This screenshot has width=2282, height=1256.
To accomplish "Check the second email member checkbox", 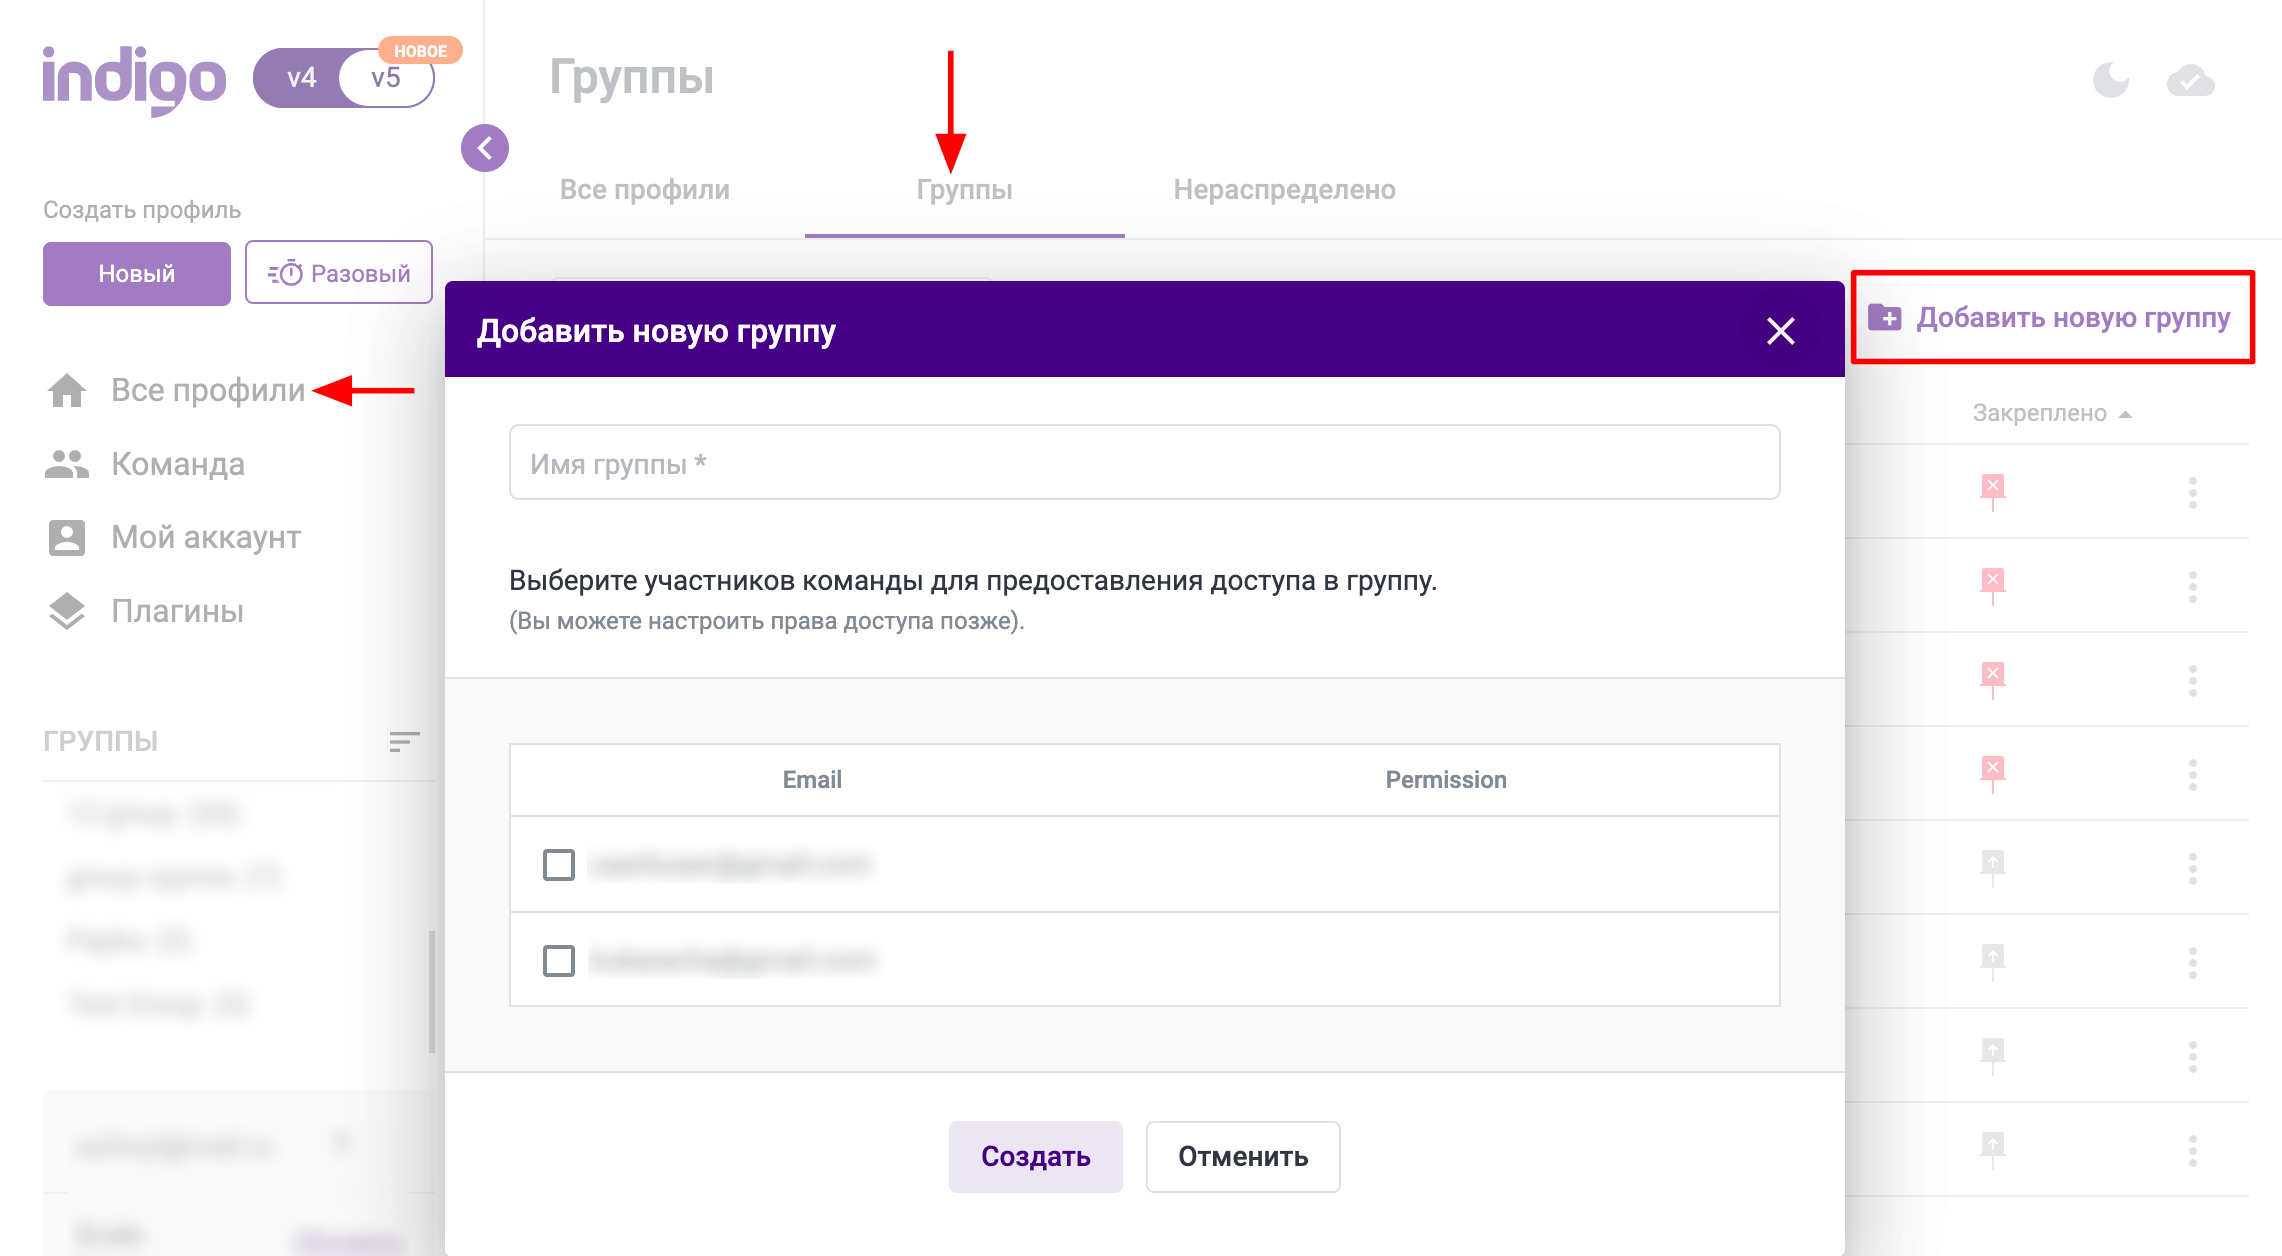I will (559, 960).
